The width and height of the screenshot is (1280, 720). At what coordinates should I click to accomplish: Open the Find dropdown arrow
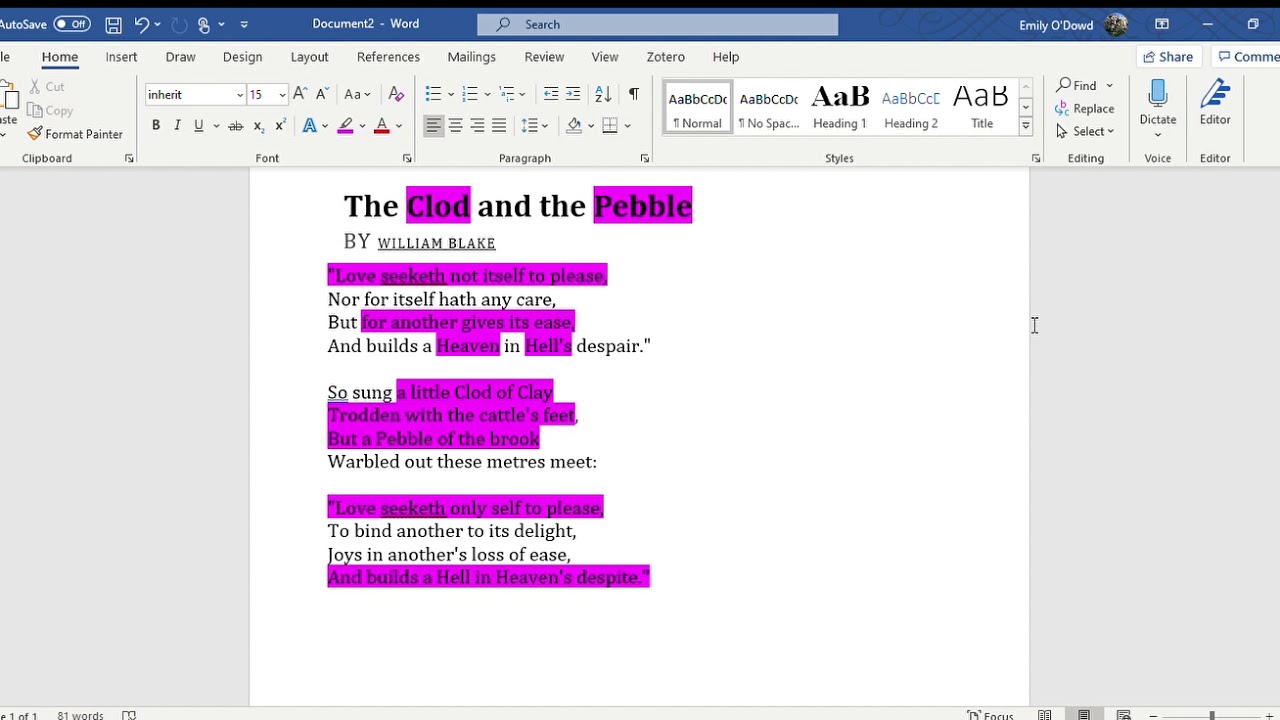[x=1109, y=85]
